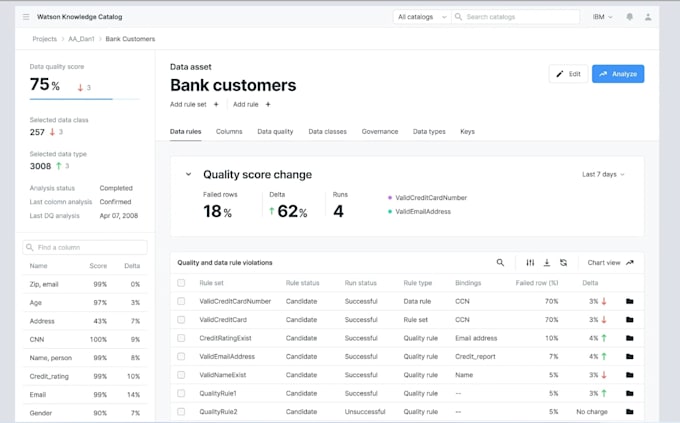The width and height of the screenshot is (680, 423).
Task: Click the Find a column search icon
Action: (x=29, y=247)
